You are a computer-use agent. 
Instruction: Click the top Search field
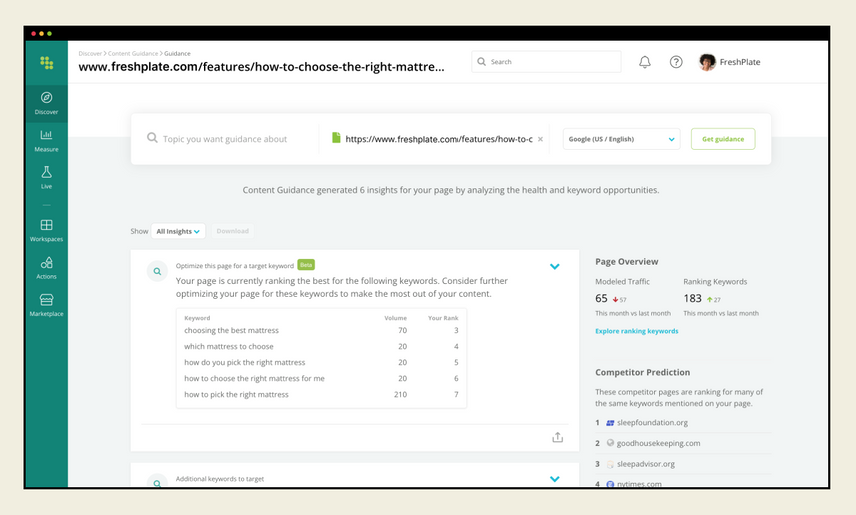coord(546,62)
